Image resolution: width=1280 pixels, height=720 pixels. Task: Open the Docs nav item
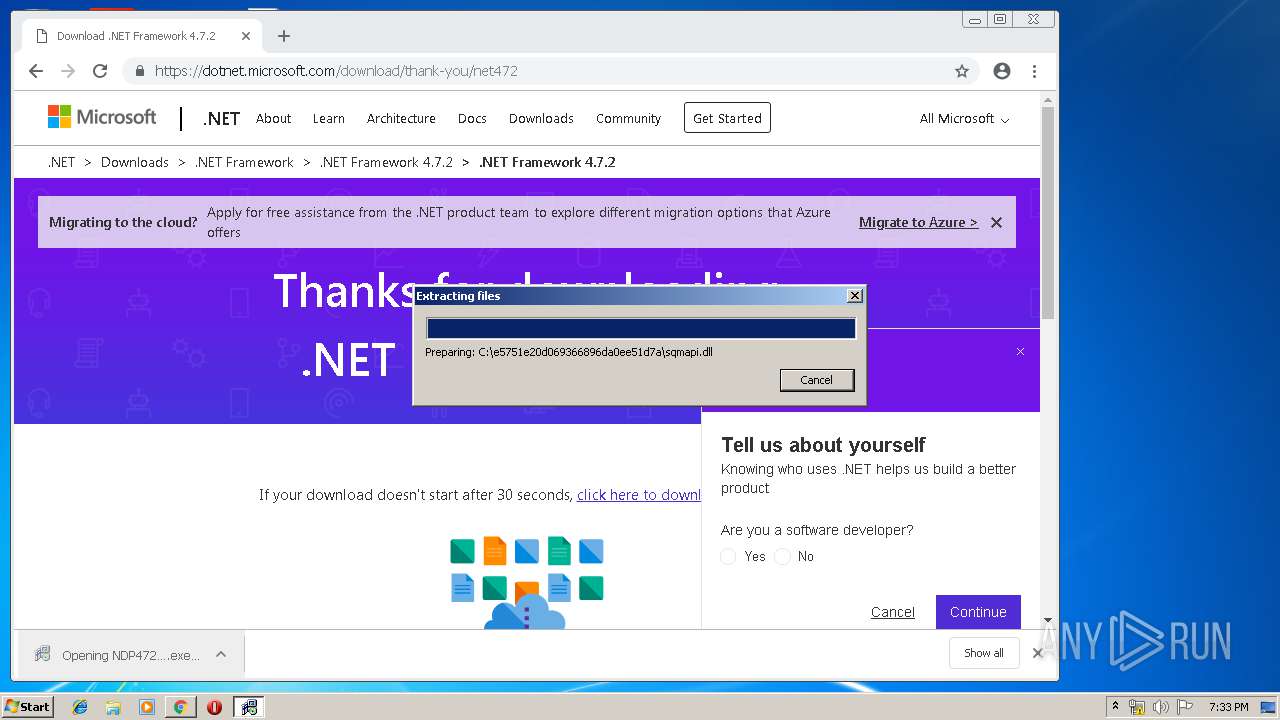tap(472, 118)
